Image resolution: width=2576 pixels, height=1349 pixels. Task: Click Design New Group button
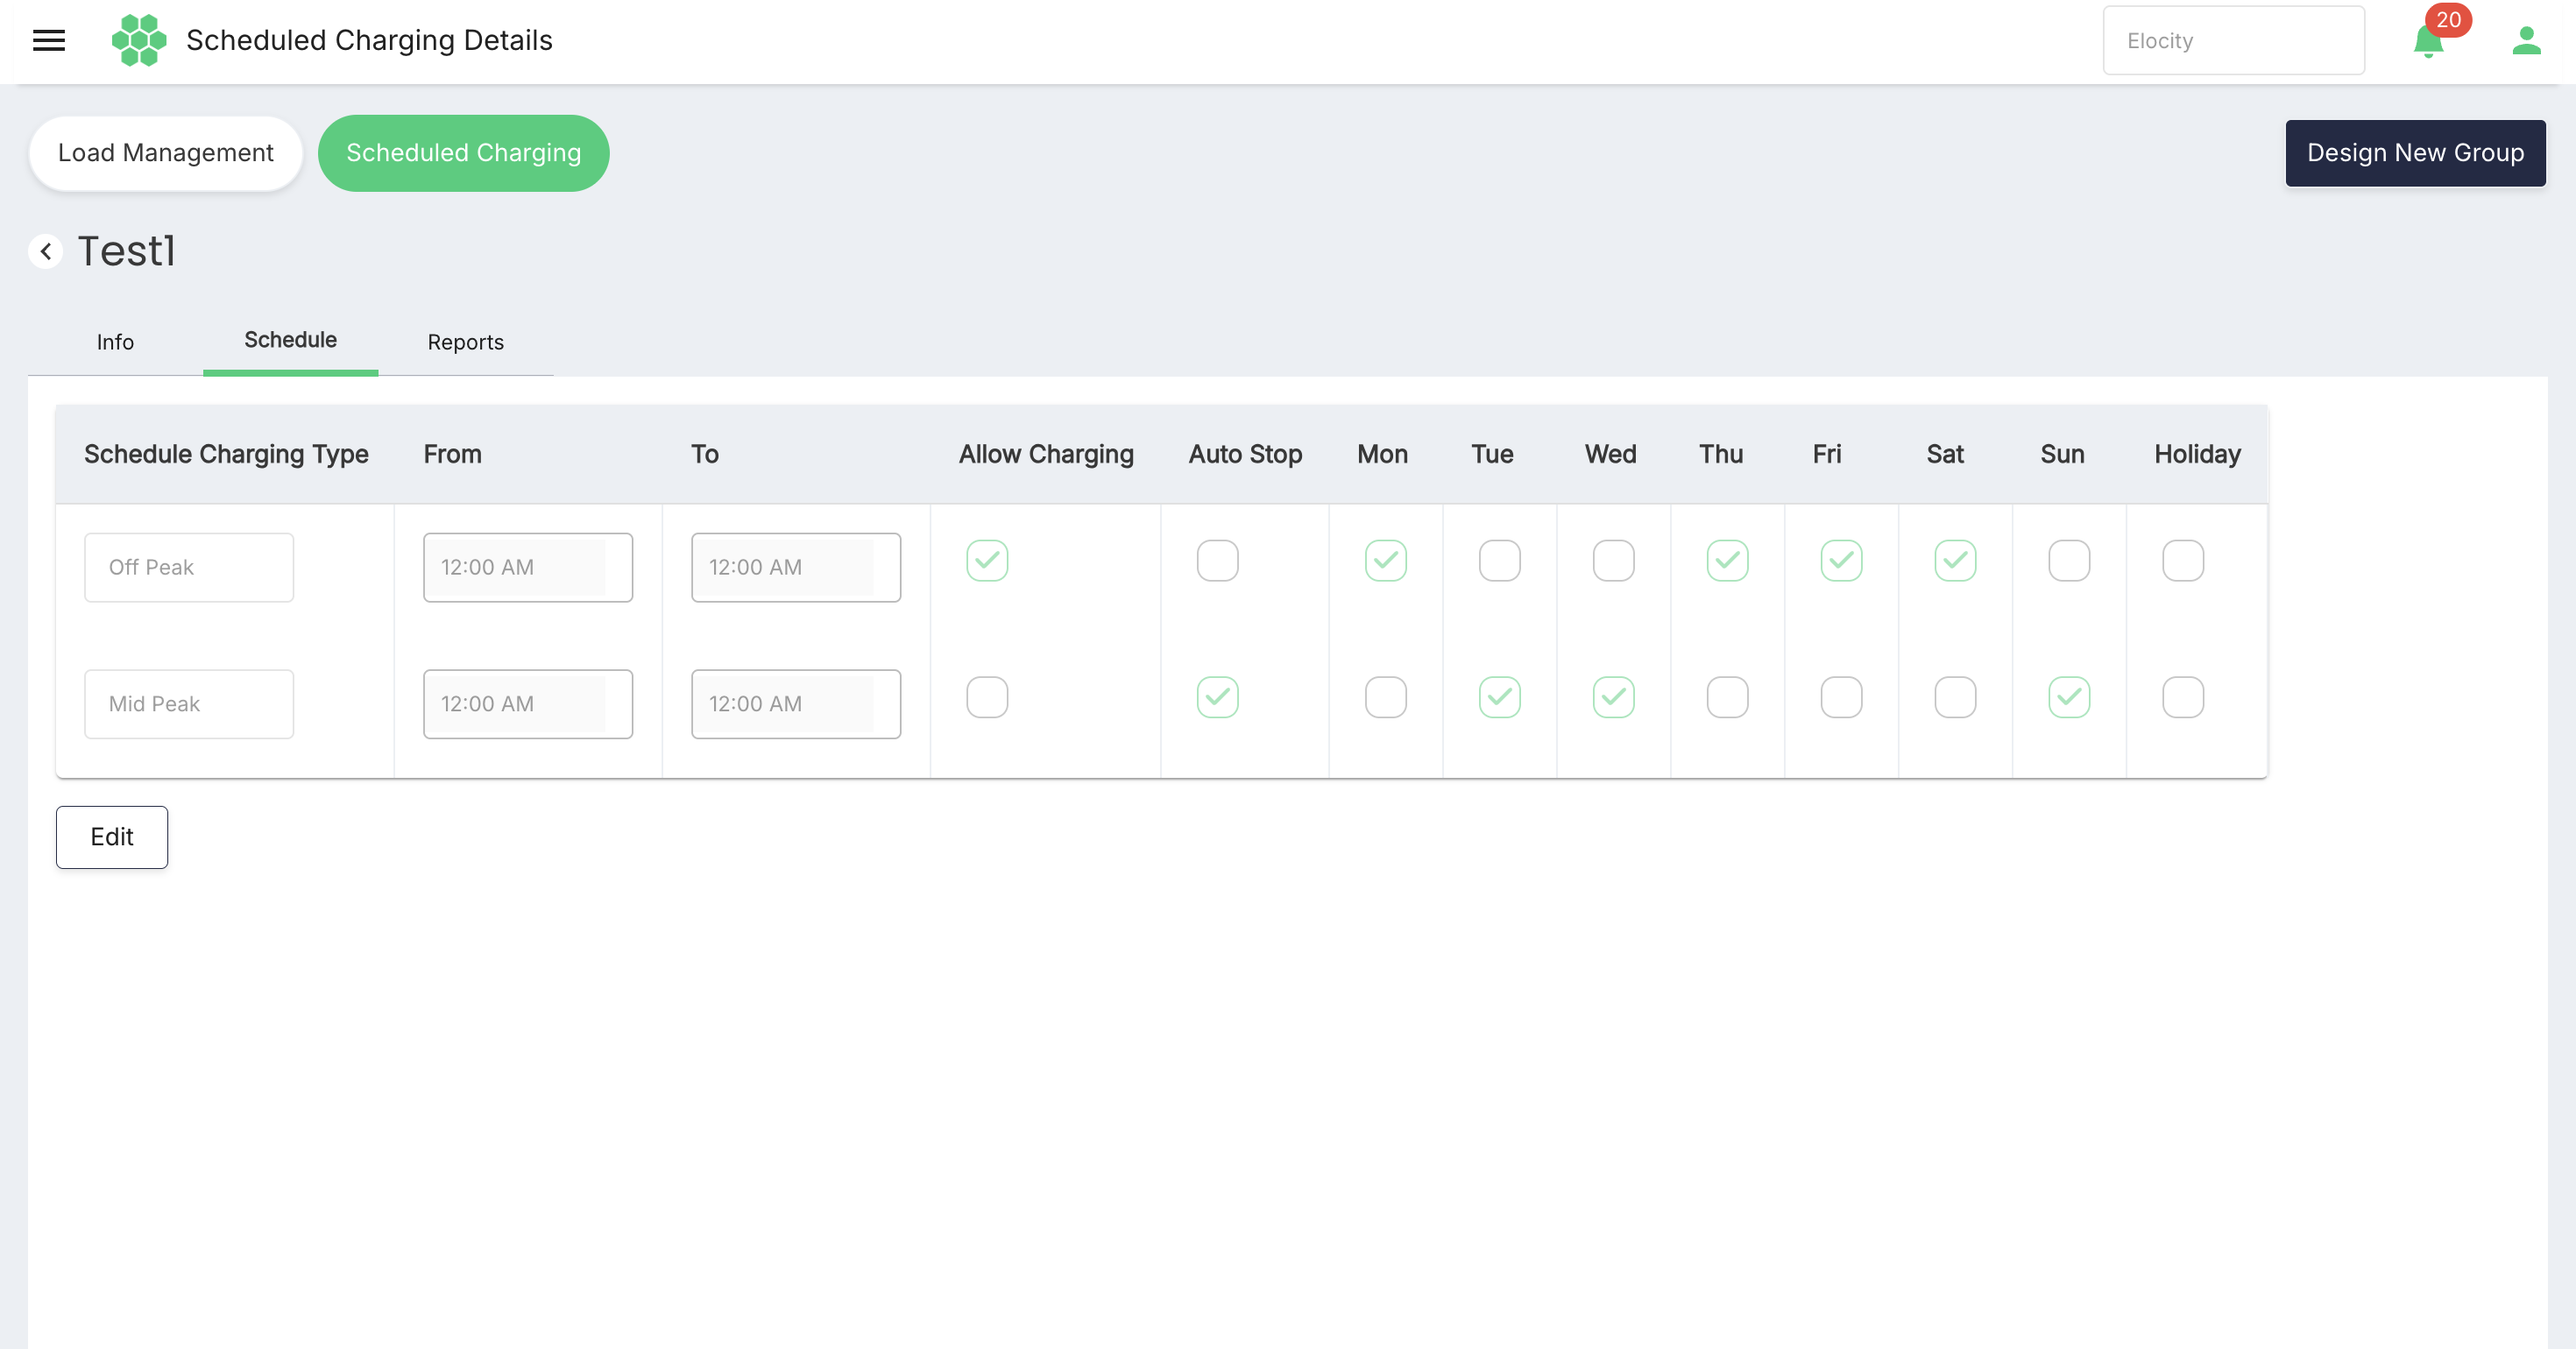2415,153
